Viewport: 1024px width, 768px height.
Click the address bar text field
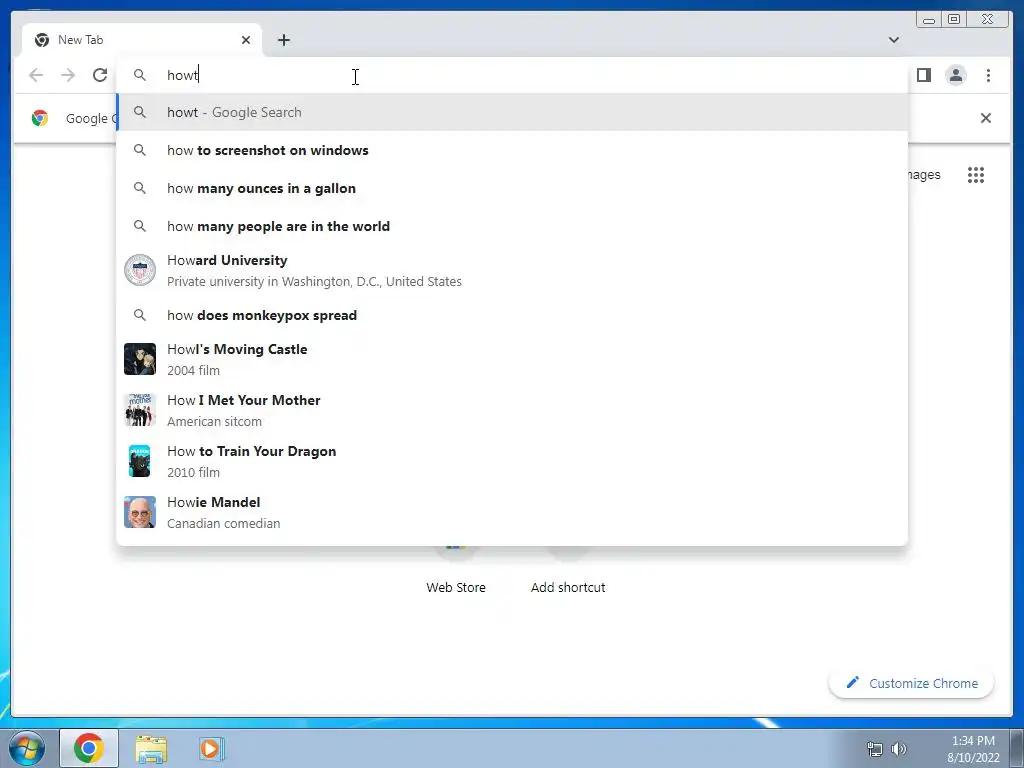pos(512,75)
